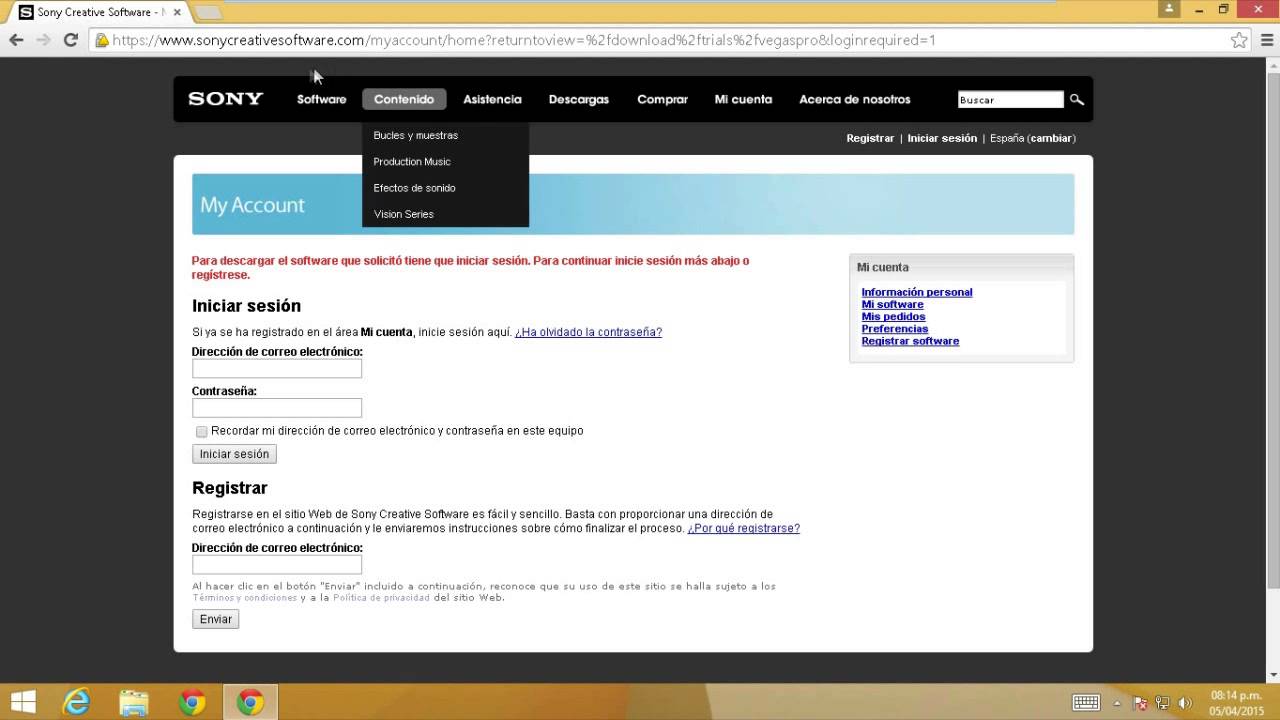Show hidden tray icons arrow
This screenshot has width=1280, height=720.
[1117, 703]
